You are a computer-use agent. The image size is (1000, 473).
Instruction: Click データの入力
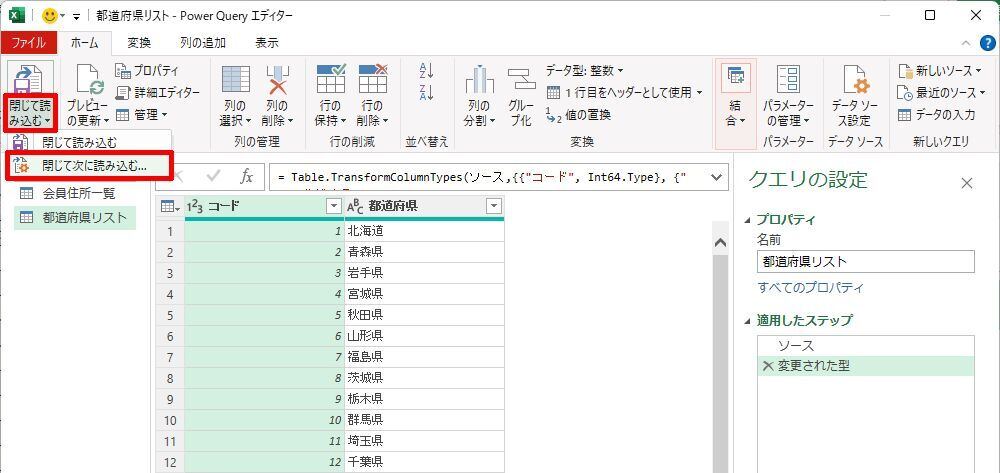[x=936, y=115]
